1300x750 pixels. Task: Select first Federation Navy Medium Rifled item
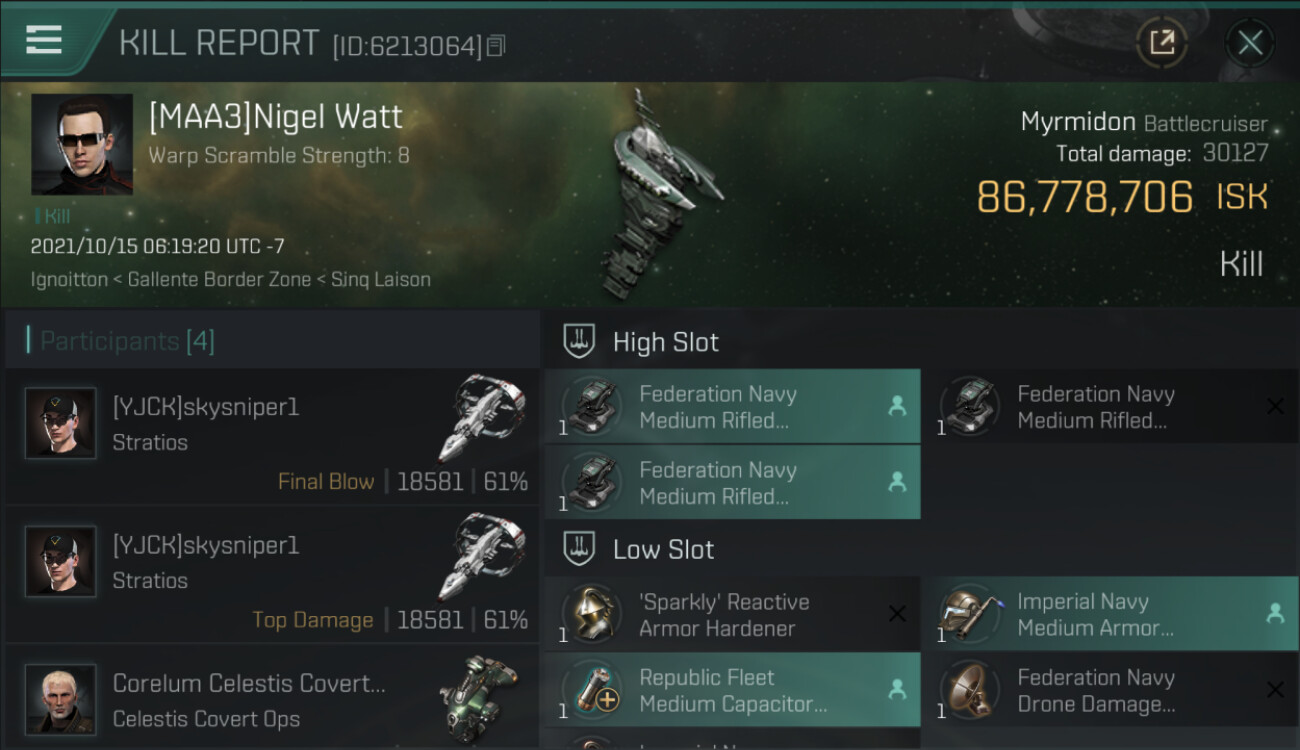tap(732, 407)
